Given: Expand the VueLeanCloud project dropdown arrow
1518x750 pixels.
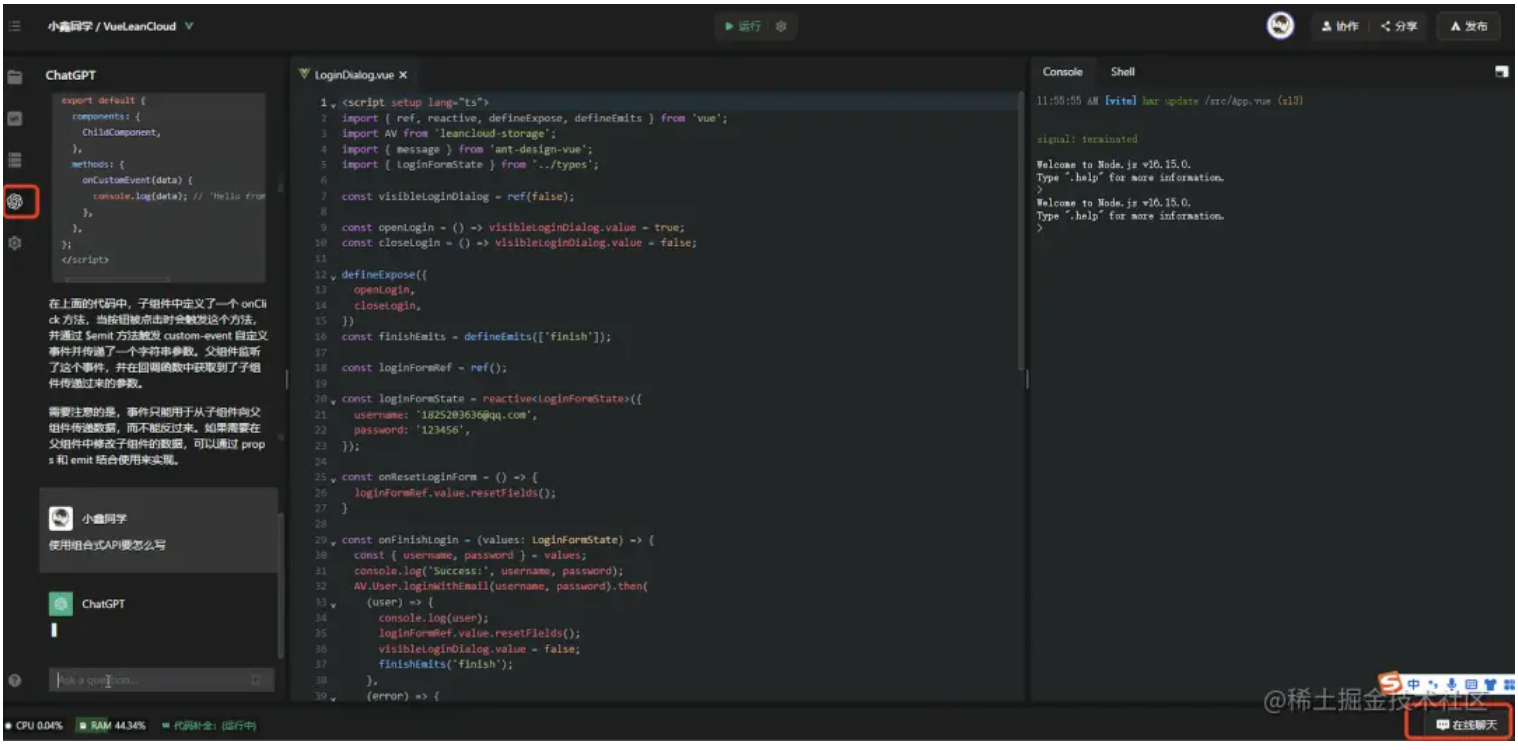Looking at the screenshot, I should pos(189,26).
